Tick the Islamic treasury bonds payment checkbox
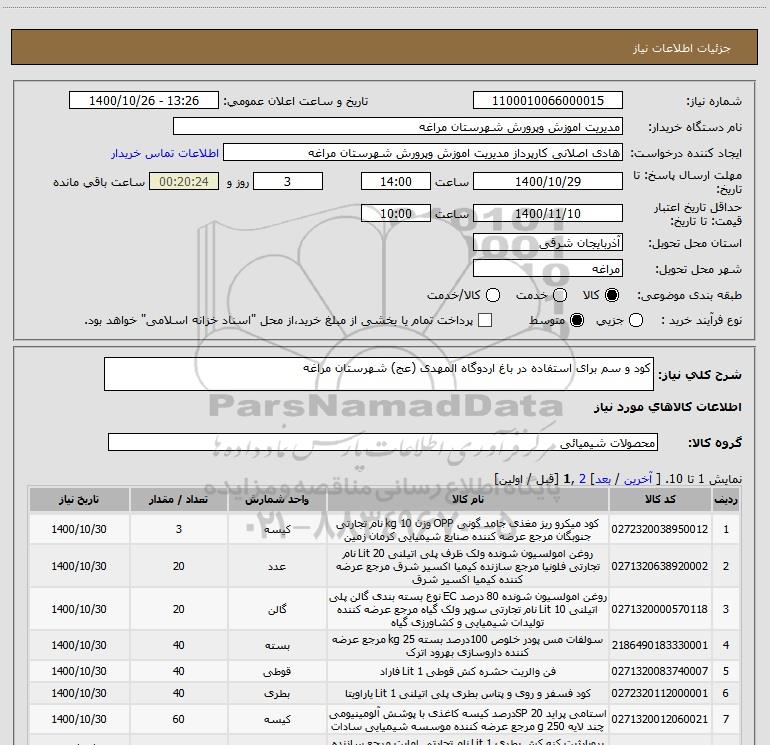770x745 pixels. point(485,321)
